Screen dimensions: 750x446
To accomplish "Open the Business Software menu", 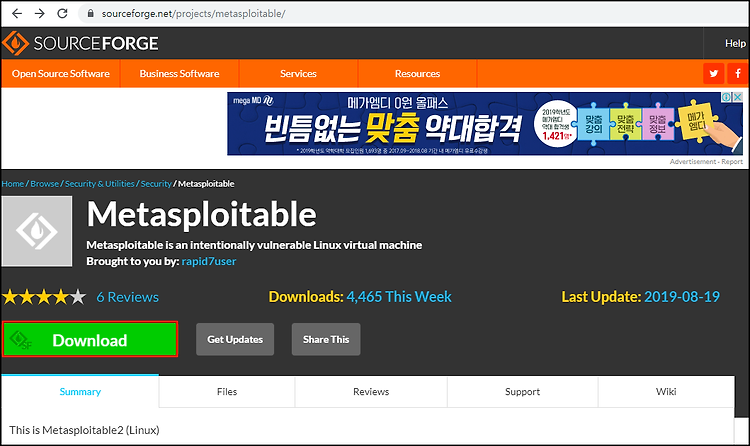I will [x=179, y=74].
